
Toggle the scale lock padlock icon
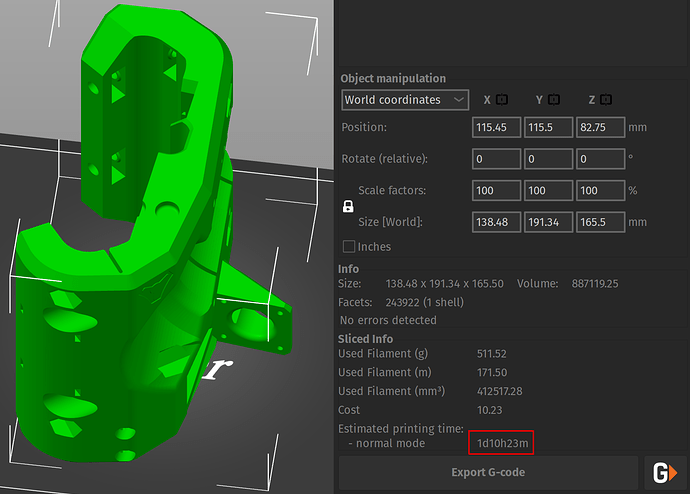click(348, 206)
